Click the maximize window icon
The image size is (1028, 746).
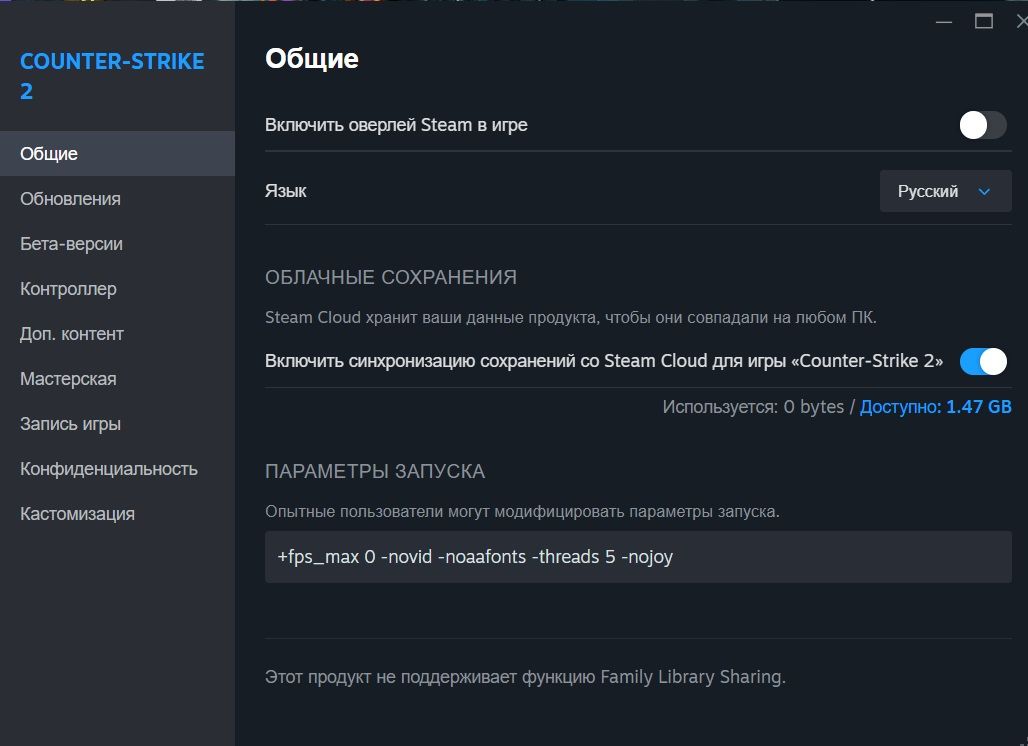click(984, 20)
